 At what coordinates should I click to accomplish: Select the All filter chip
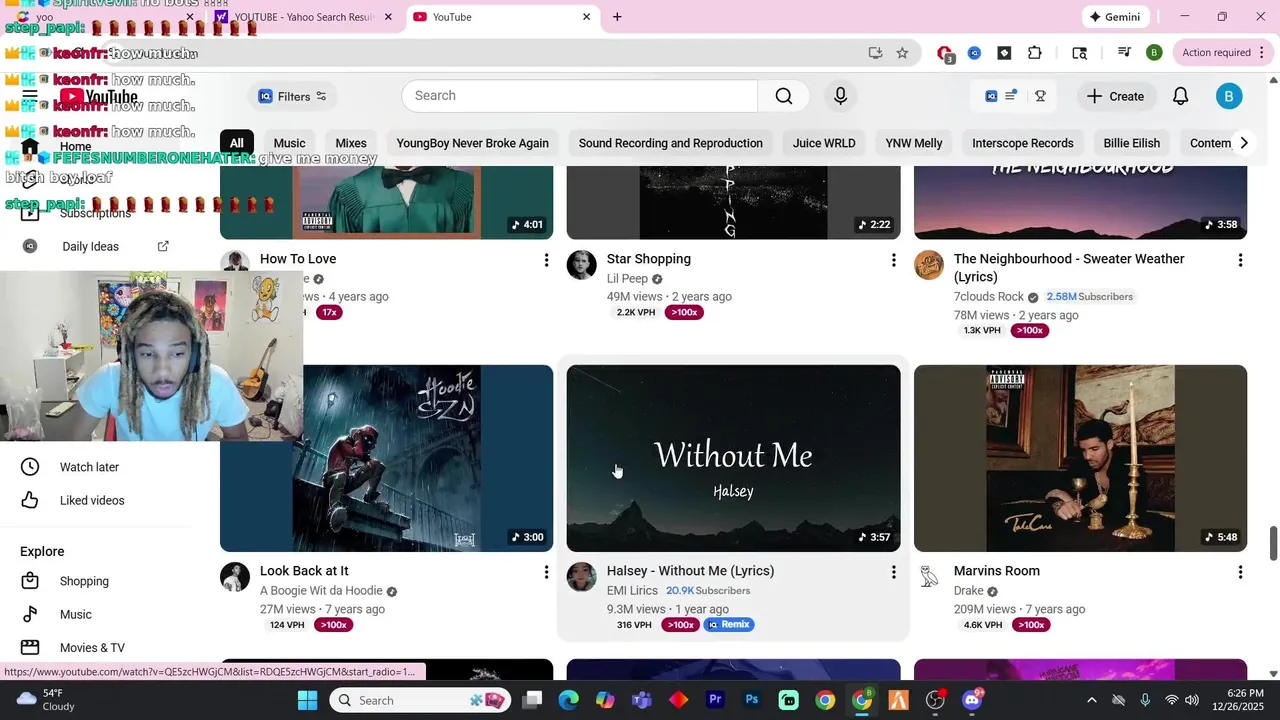pyautogui.click(x=237, y=143)
